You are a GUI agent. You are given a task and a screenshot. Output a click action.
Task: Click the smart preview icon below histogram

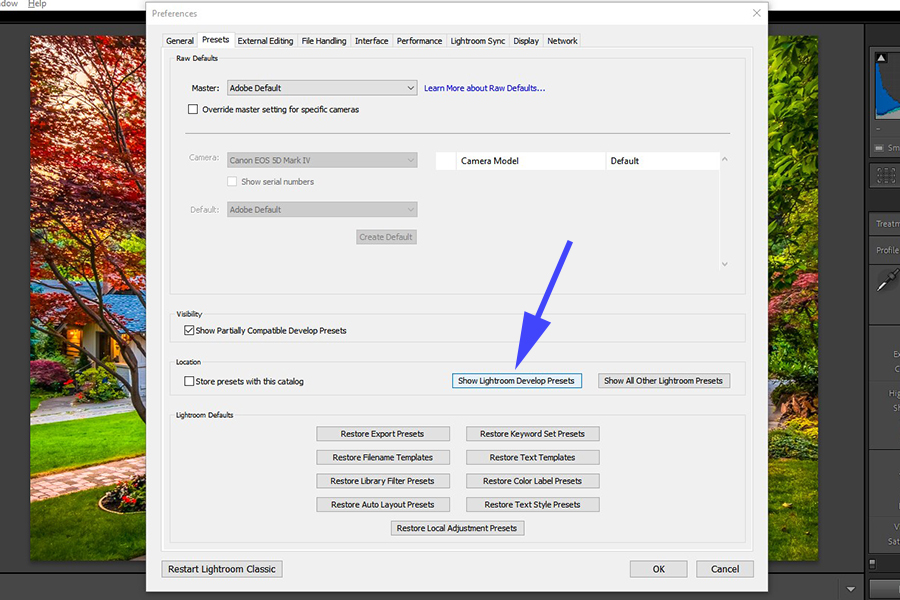coord(879,148)
